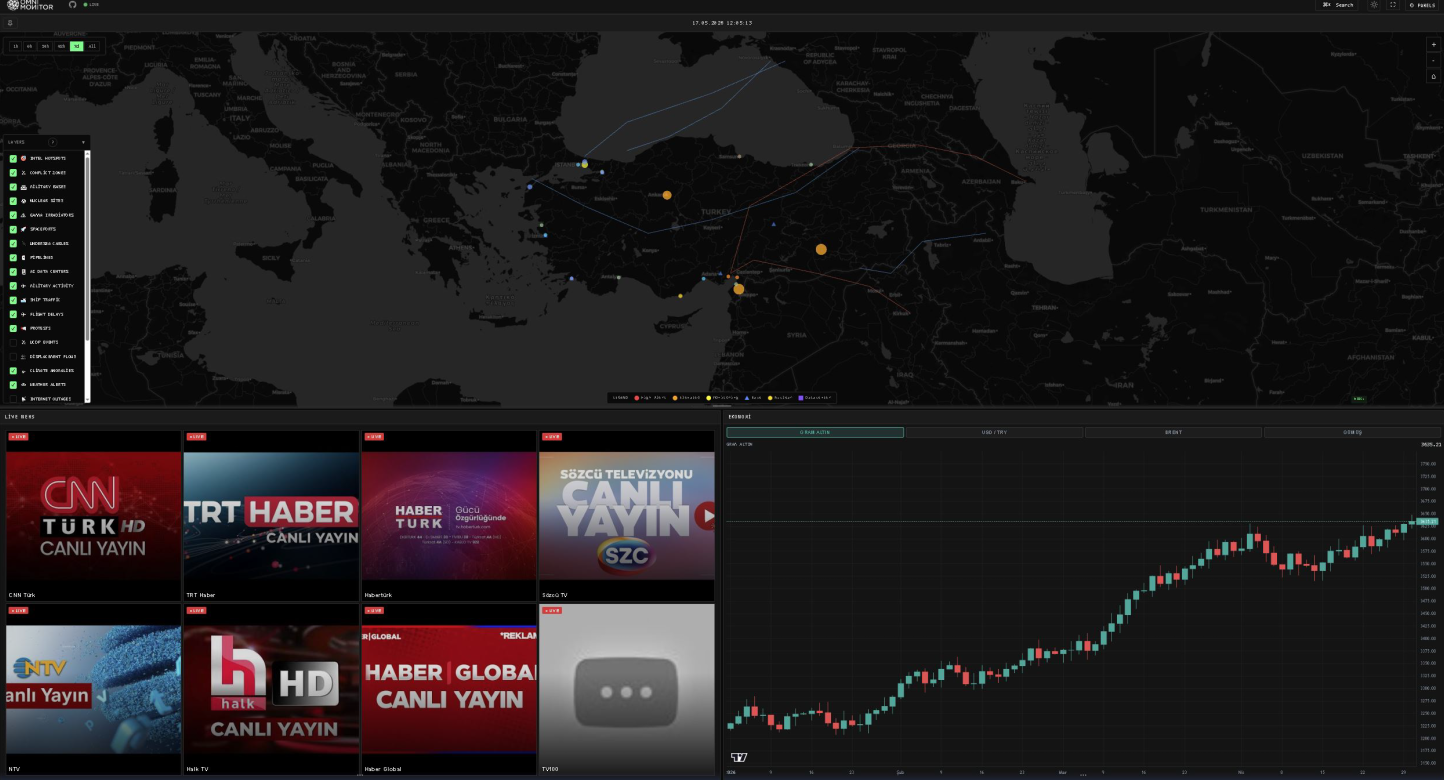Click the Military Activity plane icon

[23, 286]
